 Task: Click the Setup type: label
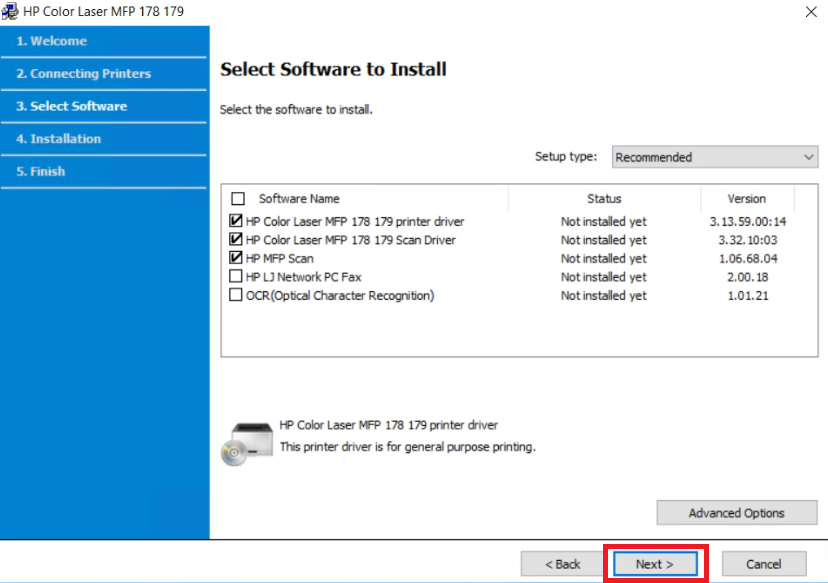[566, 156]
